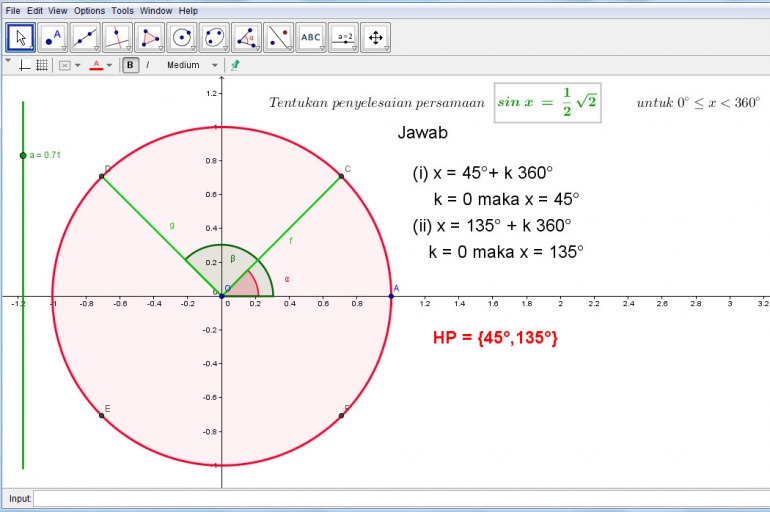The width and height of the screenshot is (770, 512).
Task: Select the Perpendicular Line tool
Action: (117, 37)
